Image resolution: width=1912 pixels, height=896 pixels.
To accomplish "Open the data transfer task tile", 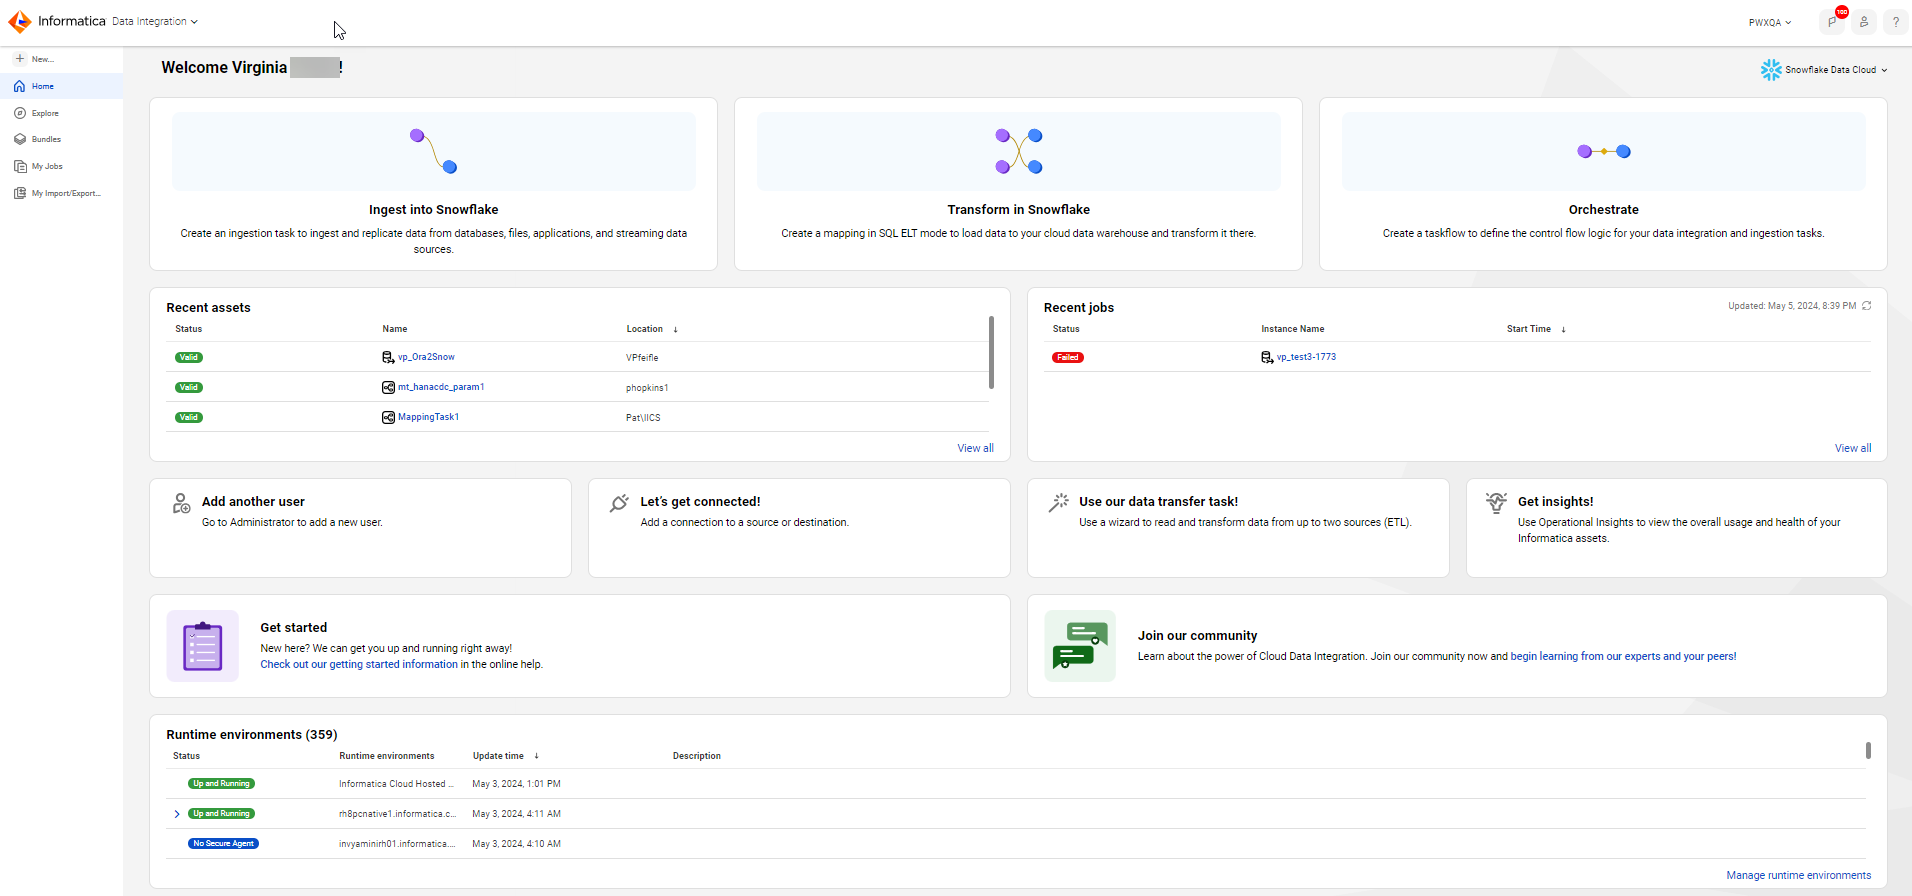I will tap(1238, 528).
